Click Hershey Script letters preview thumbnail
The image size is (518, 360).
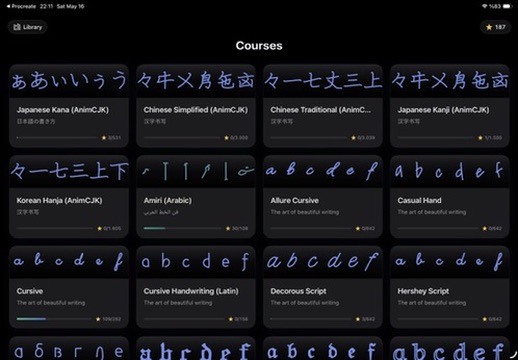point(450,262)
